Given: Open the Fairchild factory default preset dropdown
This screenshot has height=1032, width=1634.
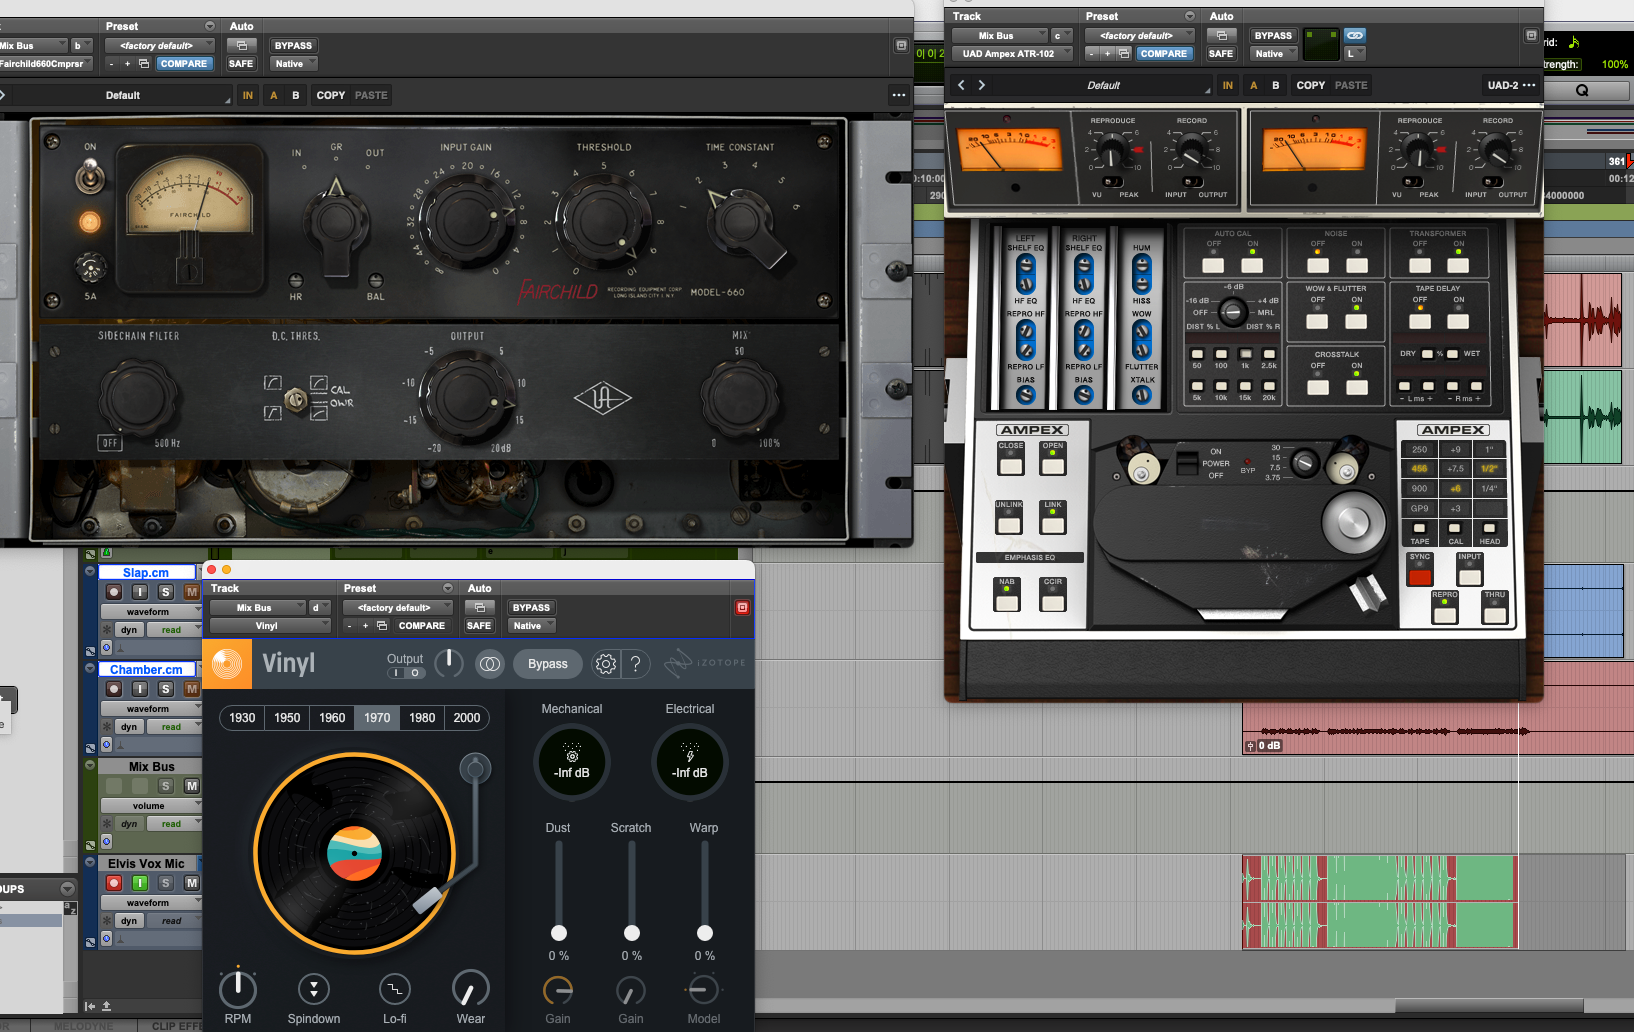Looking at the screenshot, I should point(161,45).
